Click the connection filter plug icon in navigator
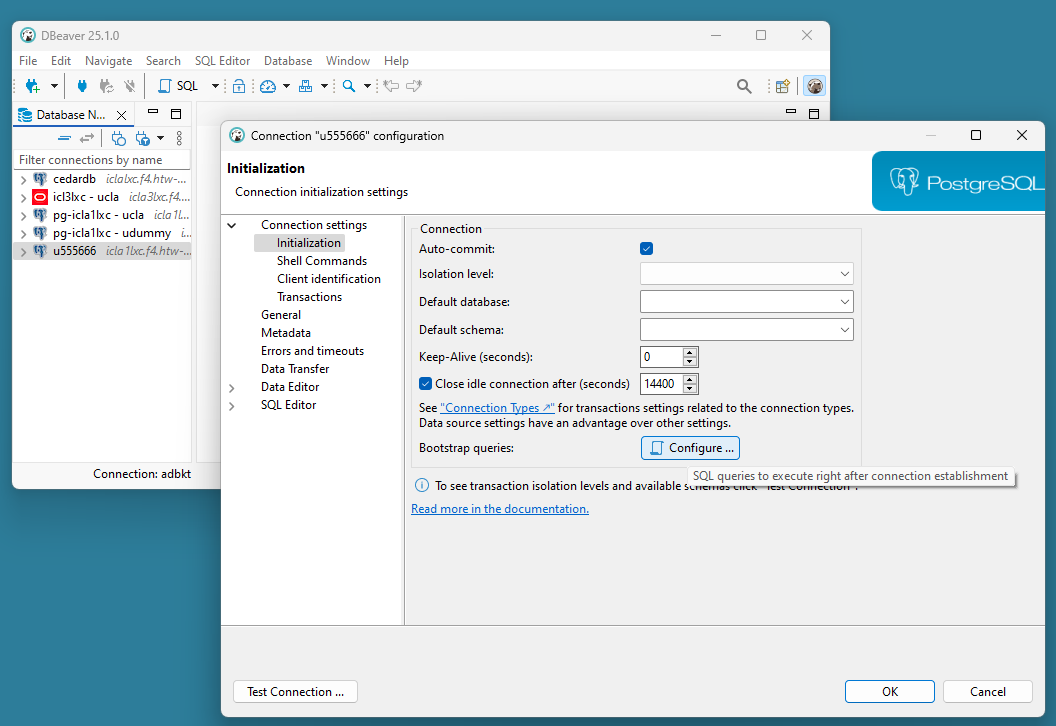 coord(143,138)
